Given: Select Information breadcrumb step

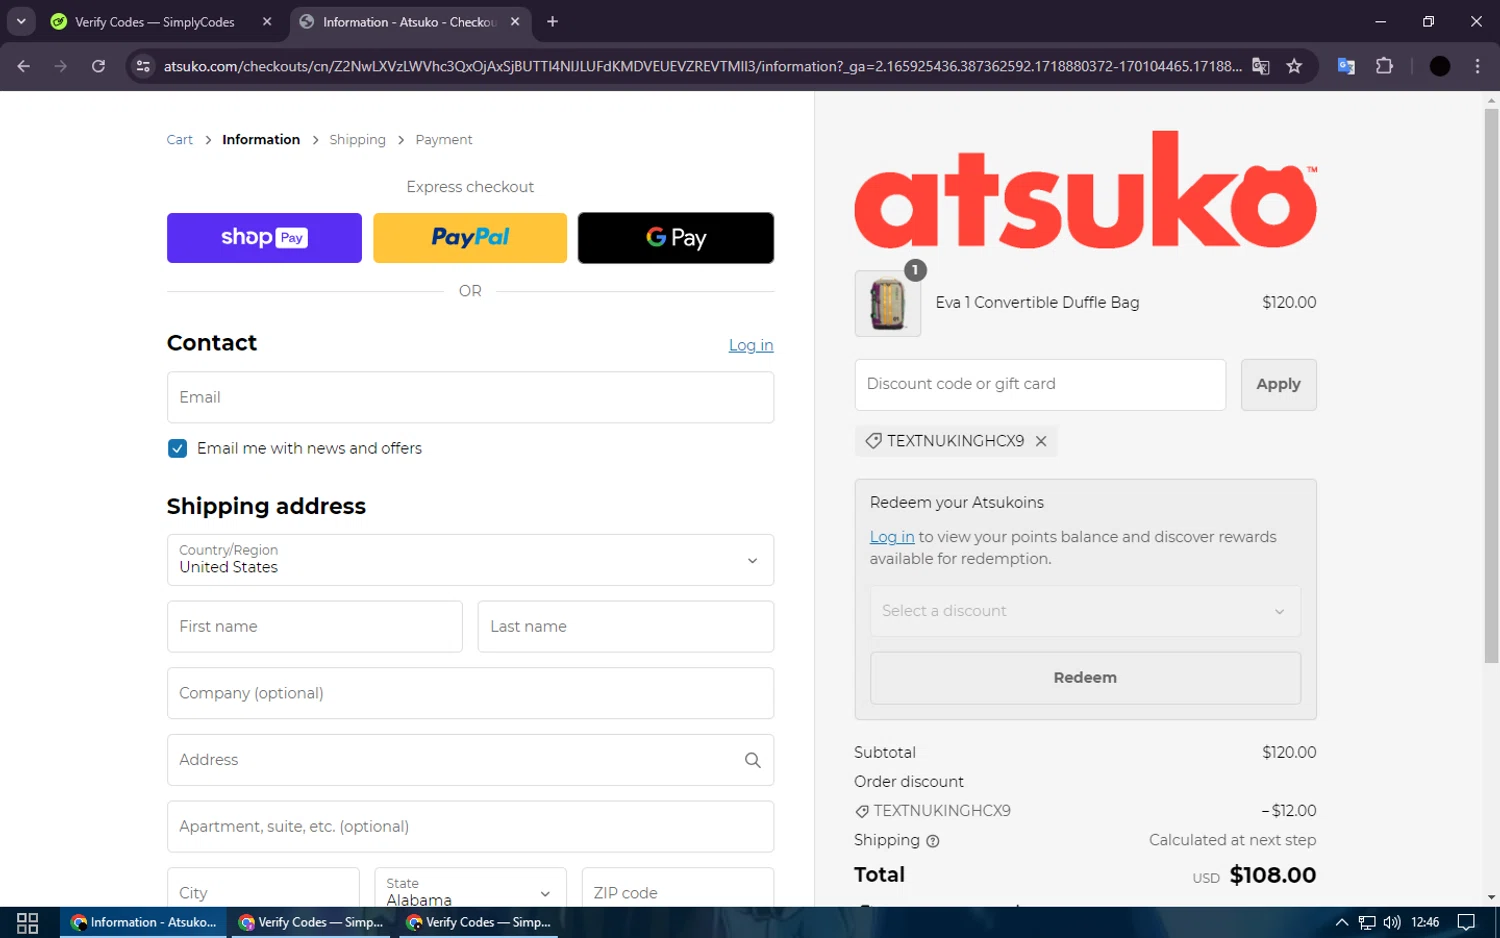Looking at the screenshot, I should [261, 140].
